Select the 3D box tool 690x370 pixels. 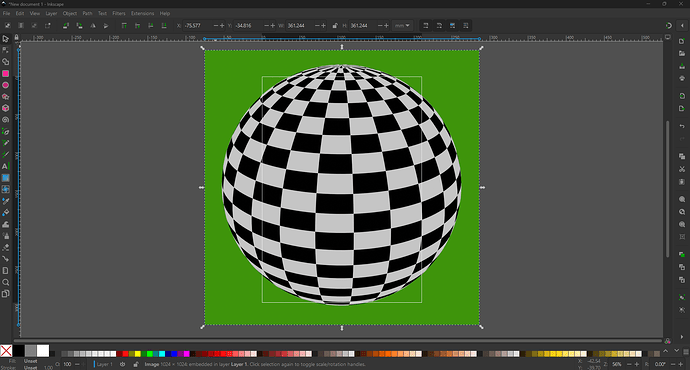[5, 108]
